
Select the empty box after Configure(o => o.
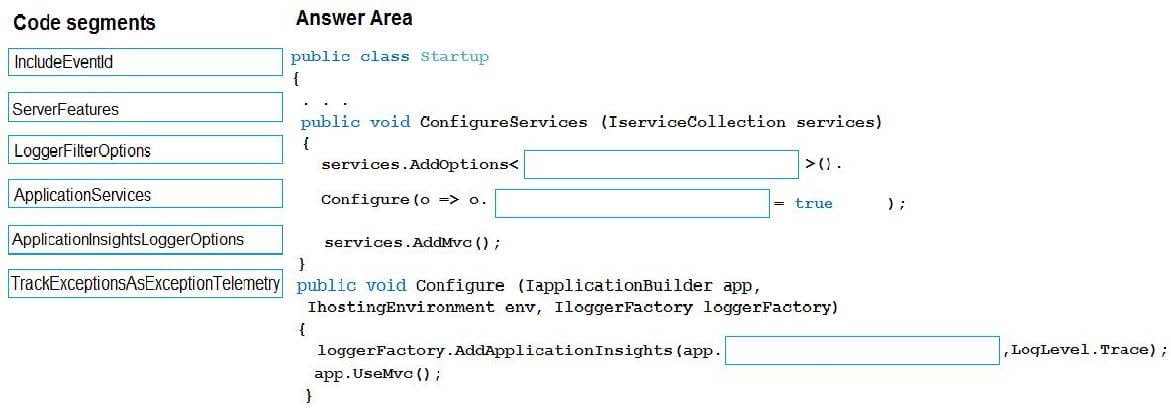pos(631,203)
